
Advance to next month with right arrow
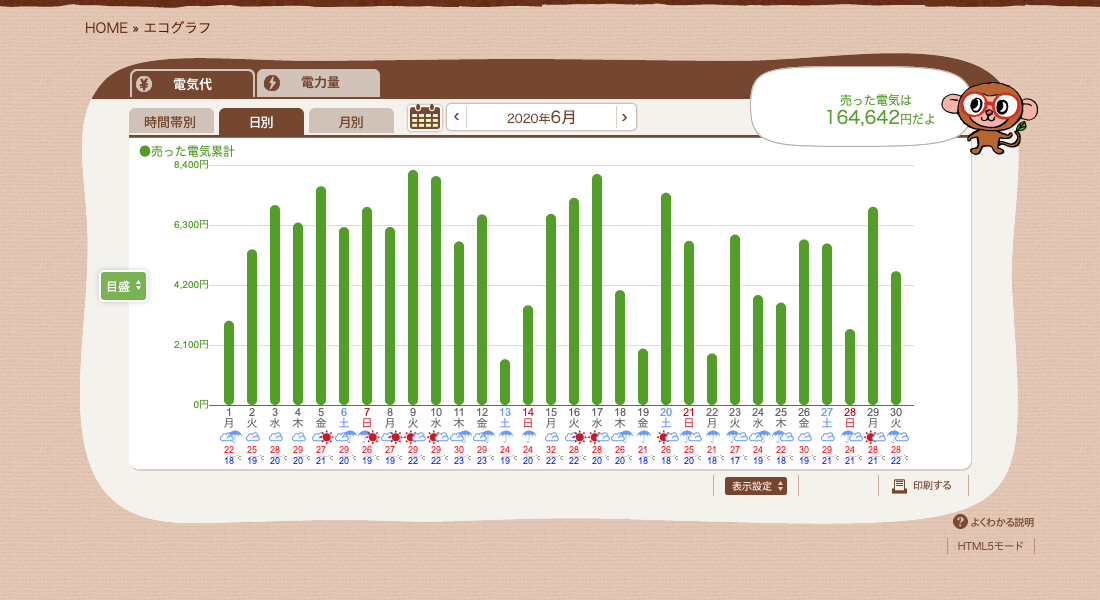pos(625,117)
